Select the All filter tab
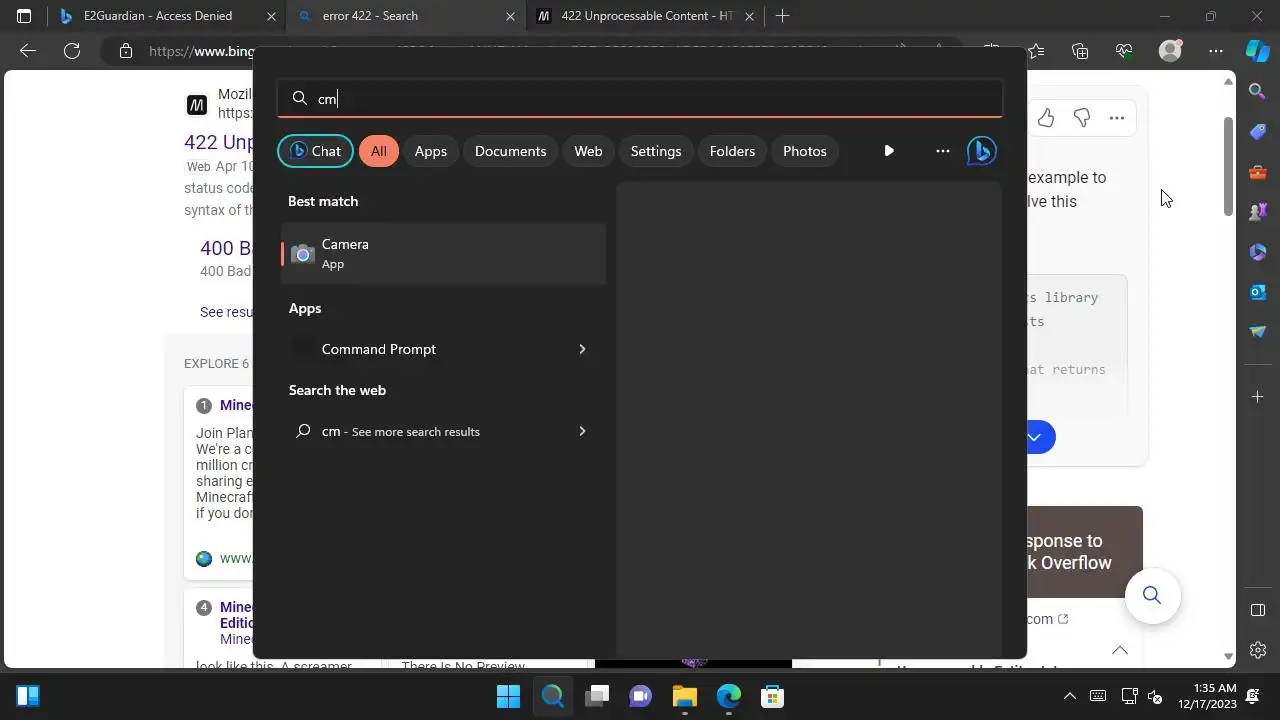Image resolution: width=1280 pixels, height=720 pixels. tap(378, 151)
